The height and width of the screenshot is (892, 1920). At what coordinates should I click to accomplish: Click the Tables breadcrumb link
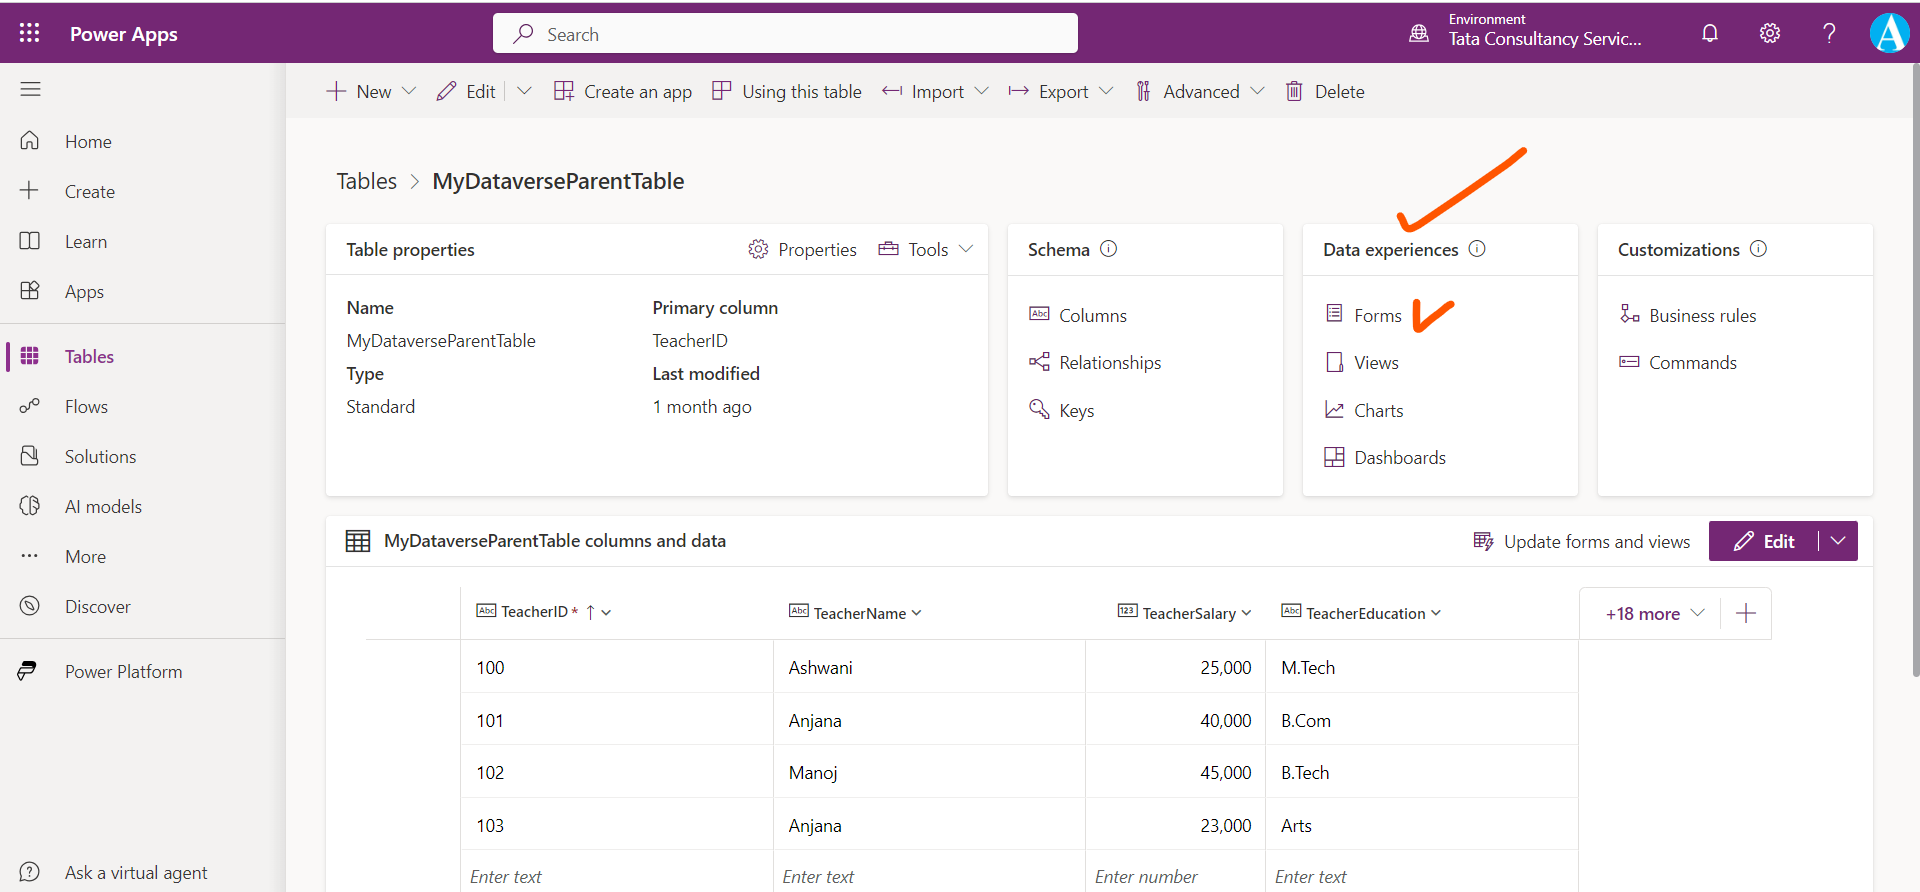[366, 181]
